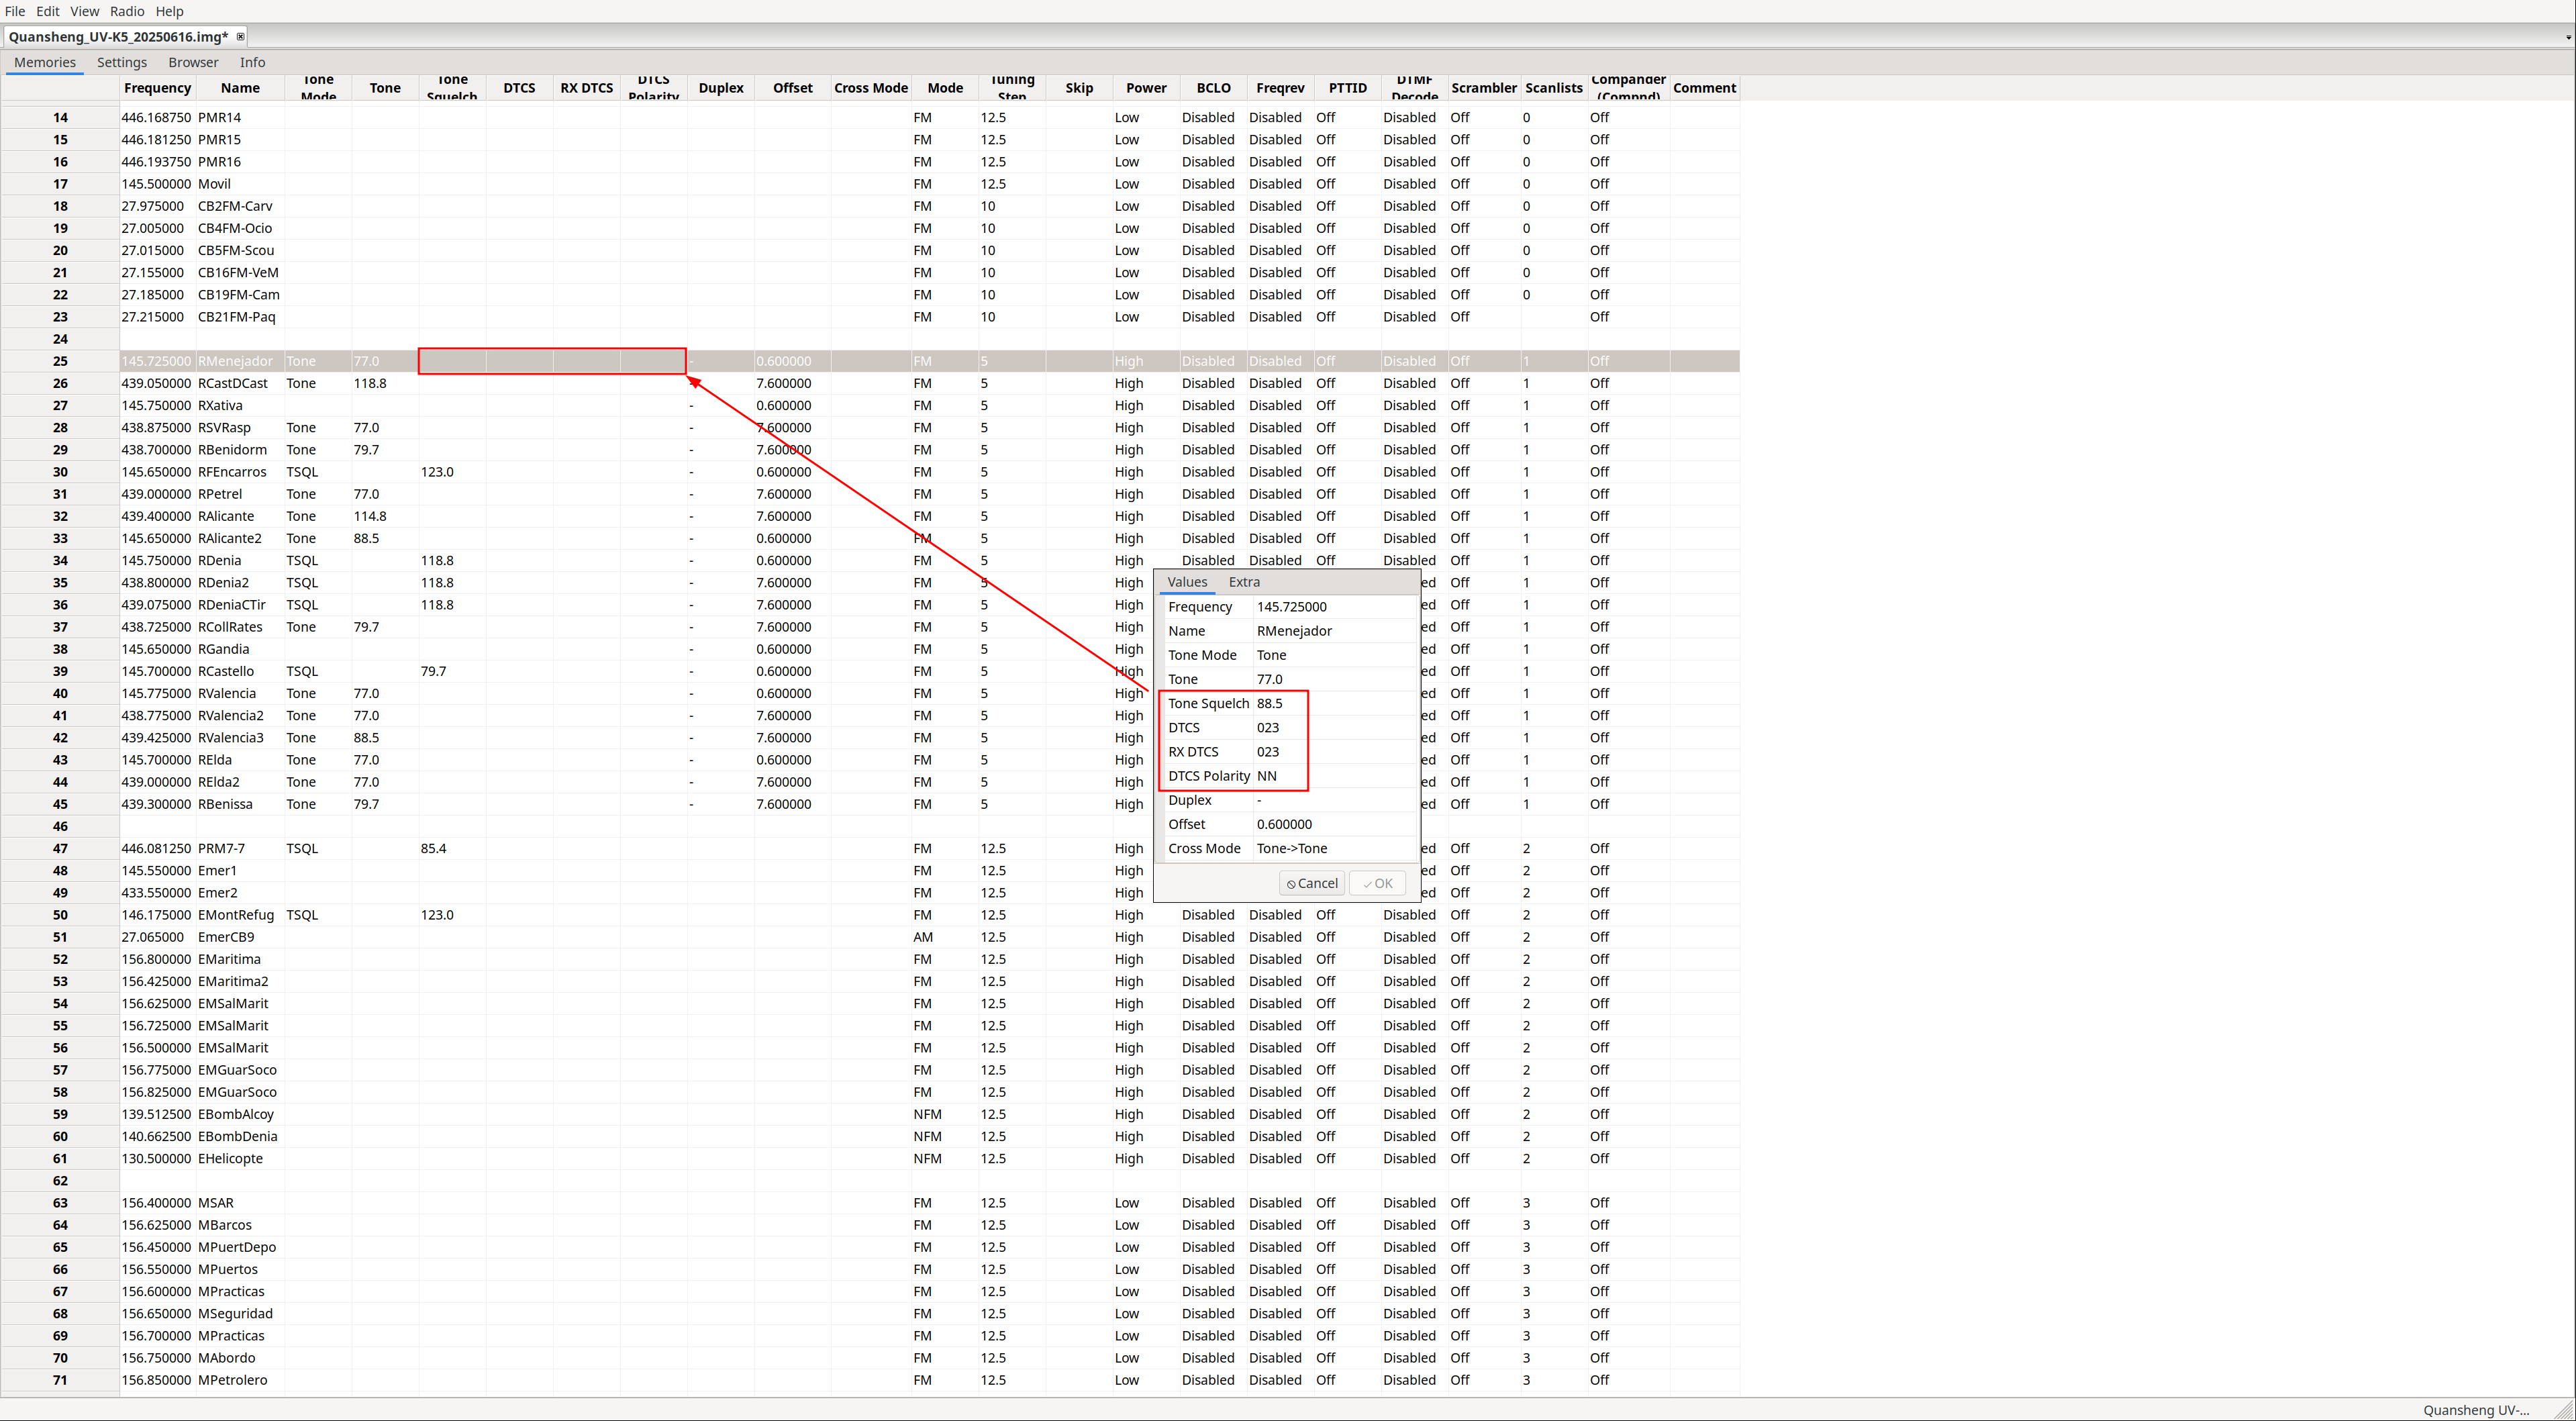This screenshot has height=1421, width=2576.
Task: Open the File menu
Action: (x=15, y=11)
